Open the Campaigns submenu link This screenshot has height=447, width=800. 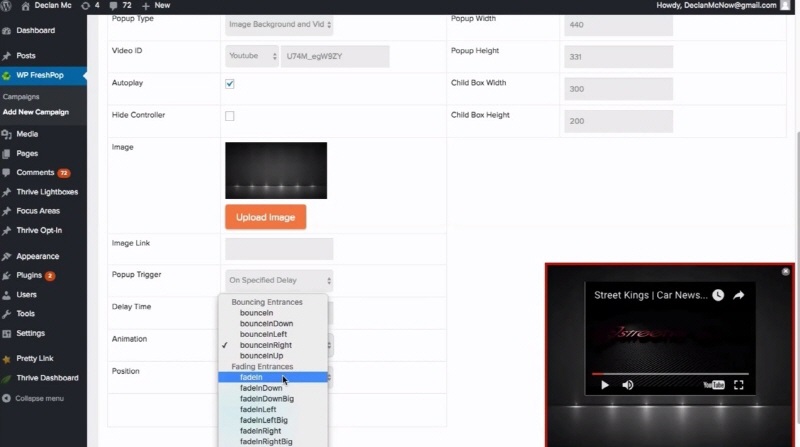coord(21,97)
